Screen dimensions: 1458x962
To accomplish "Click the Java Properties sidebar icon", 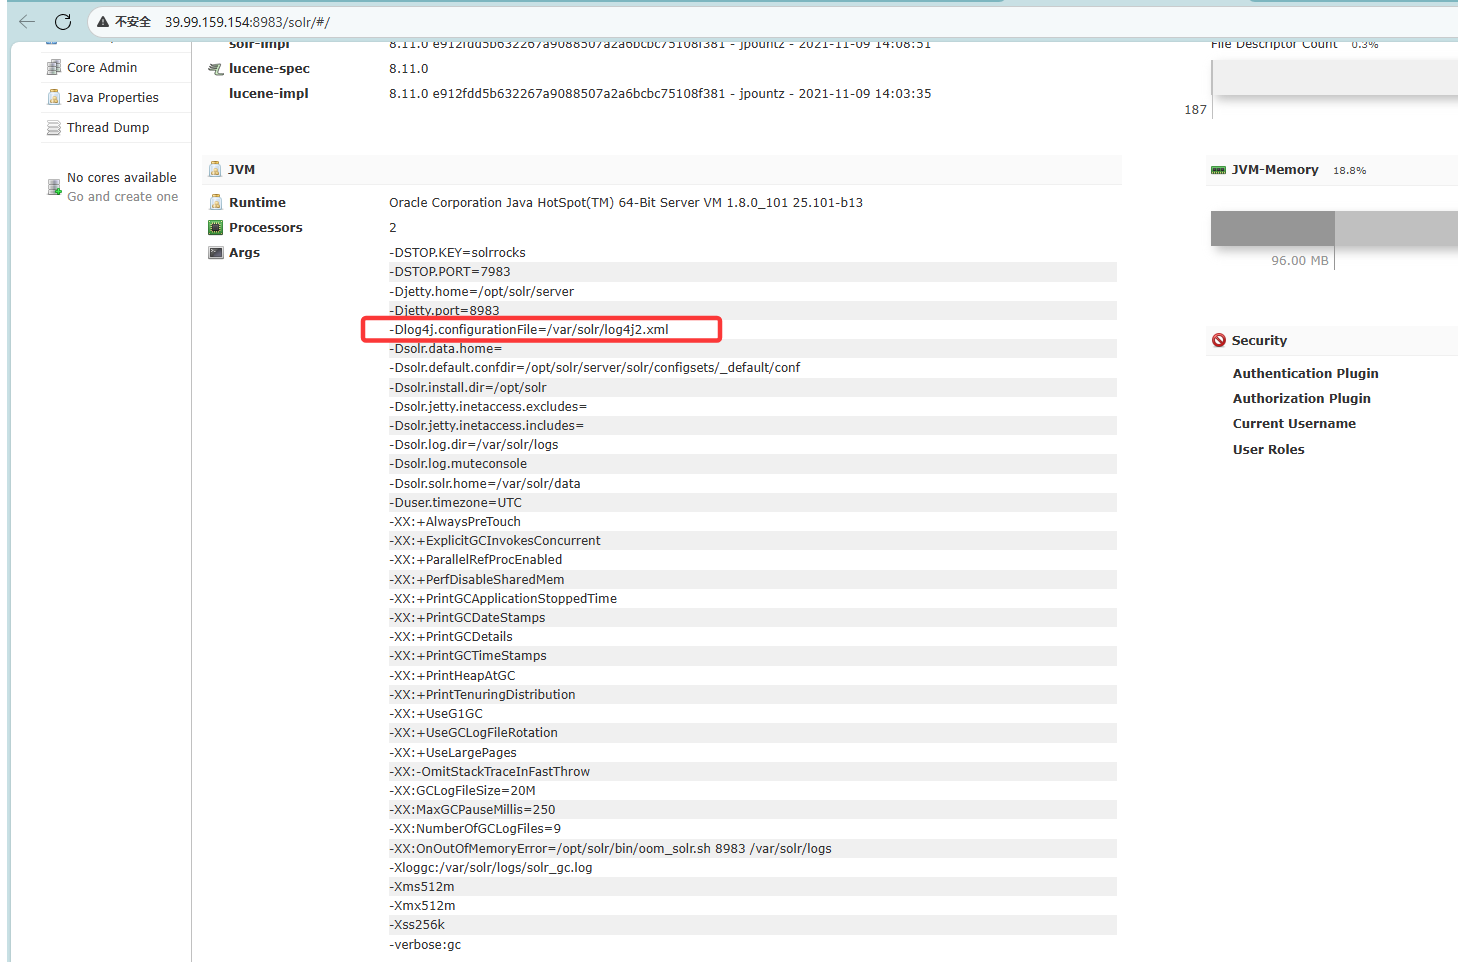I will pyautogui.click(x=54, y=97).
